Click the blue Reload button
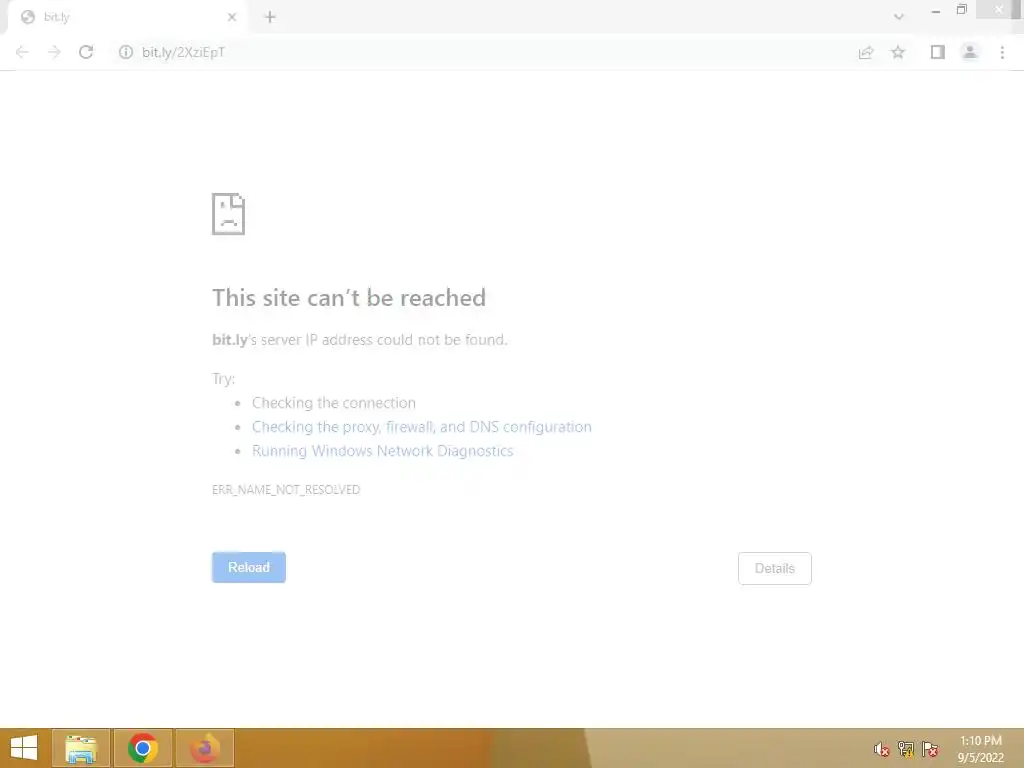This screenshot has width=1024, height=768. coord(249,568)
